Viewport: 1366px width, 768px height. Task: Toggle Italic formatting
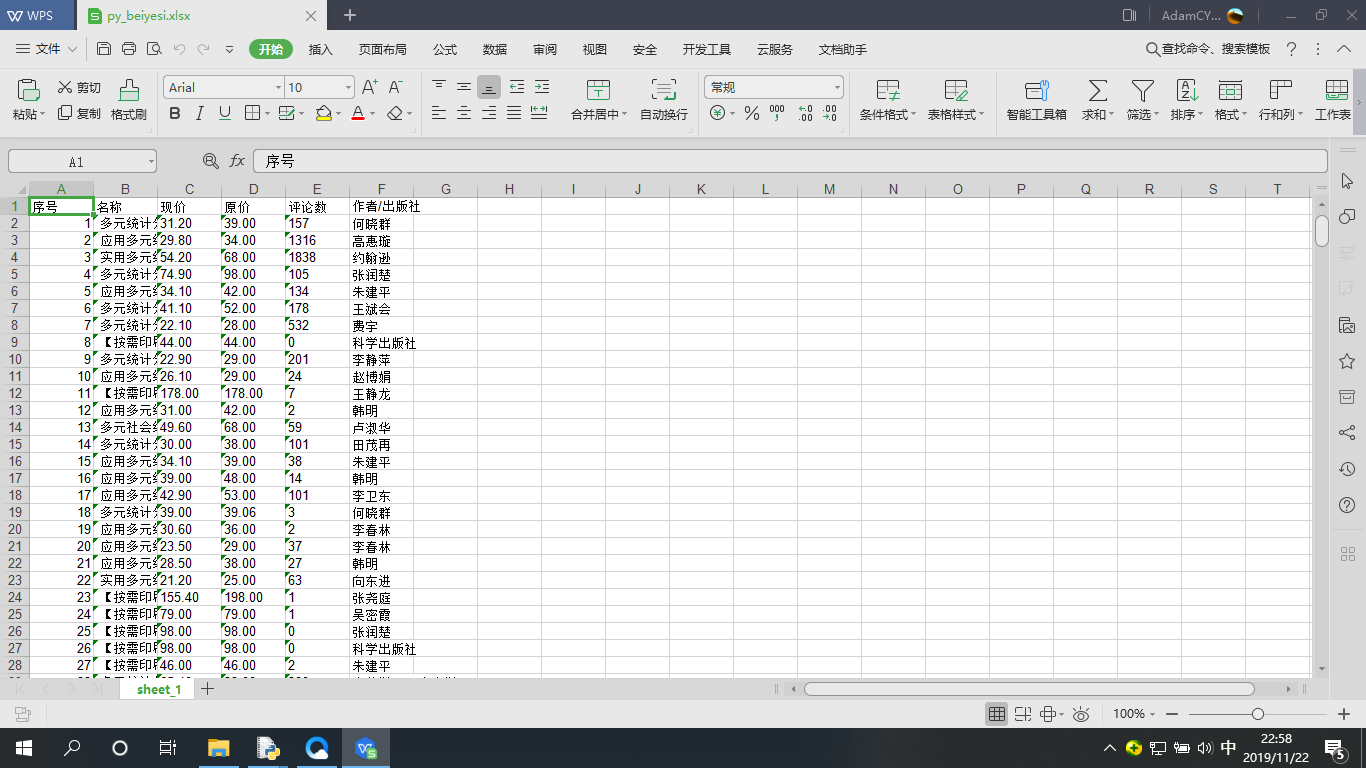(200, 114)
